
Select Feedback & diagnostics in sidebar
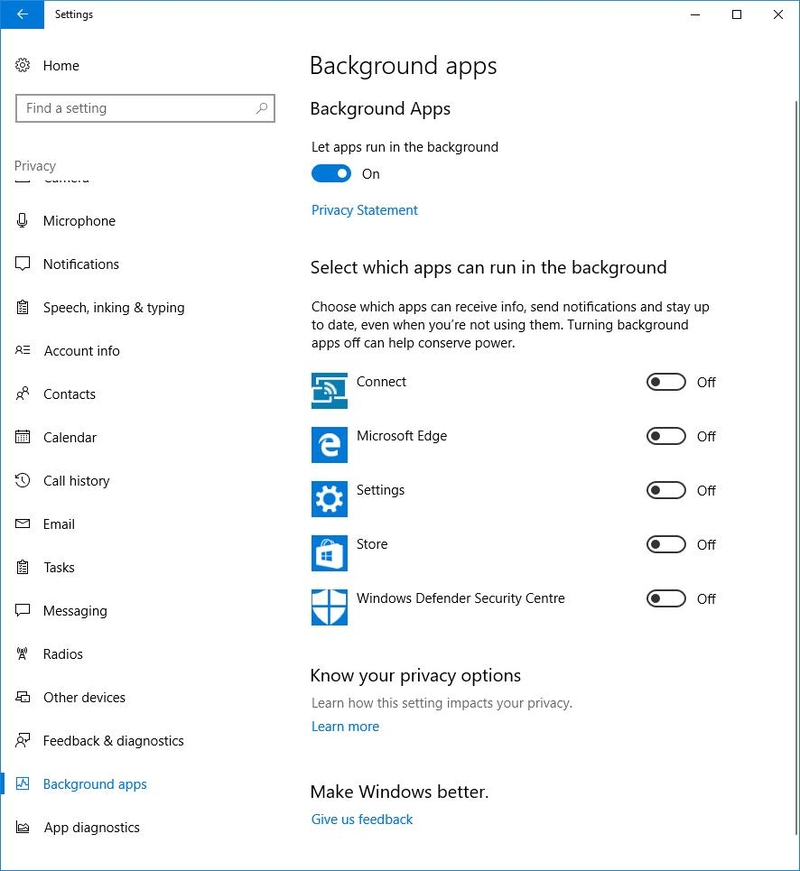coord(113,741)
